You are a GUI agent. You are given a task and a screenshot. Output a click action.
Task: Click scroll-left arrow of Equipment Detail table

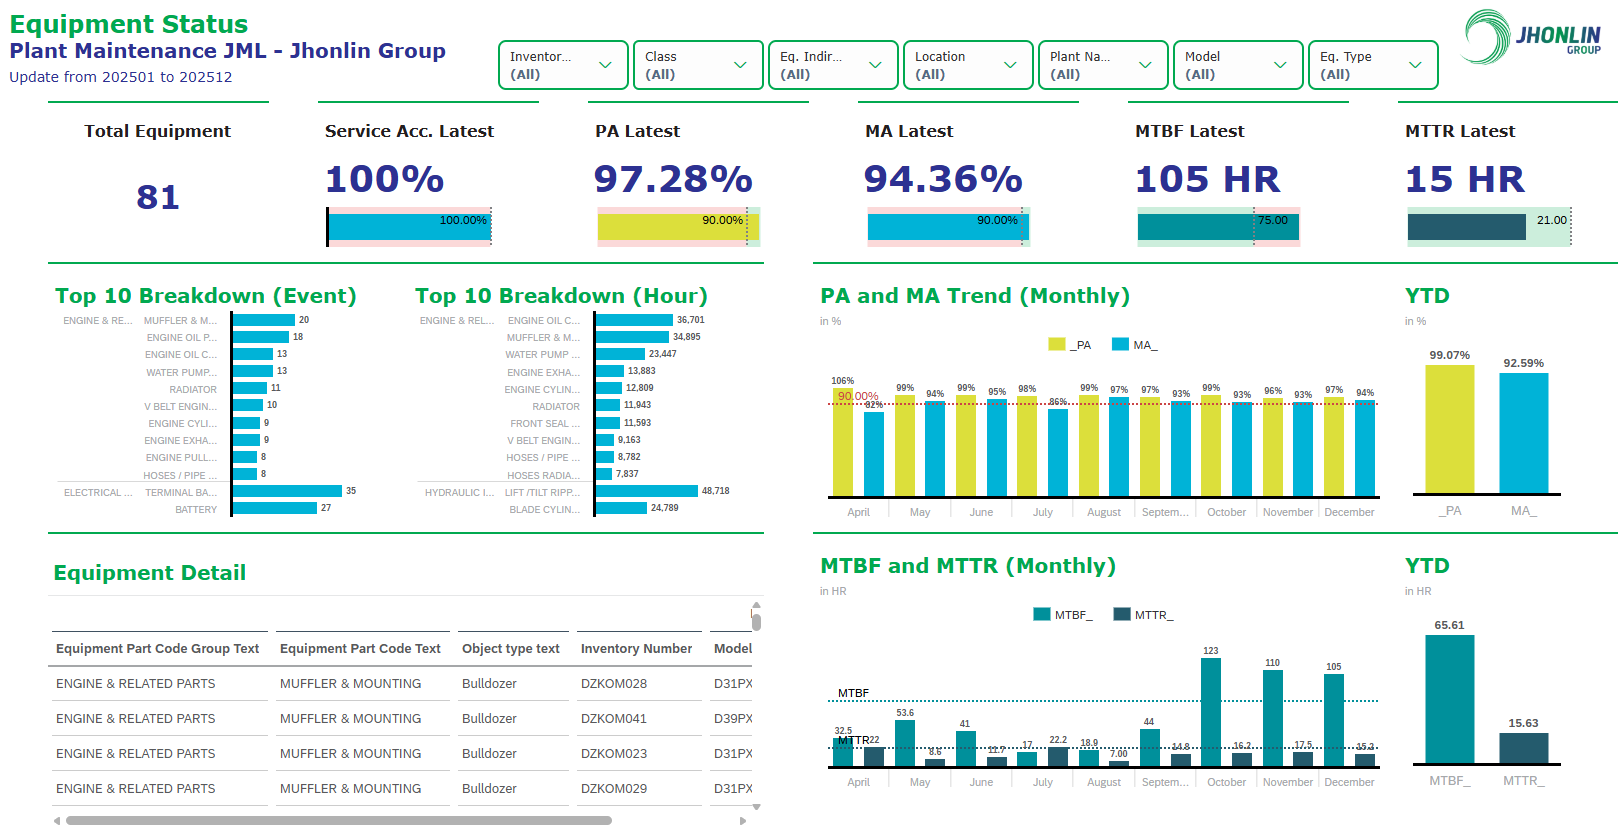click(x=56, y=821)
